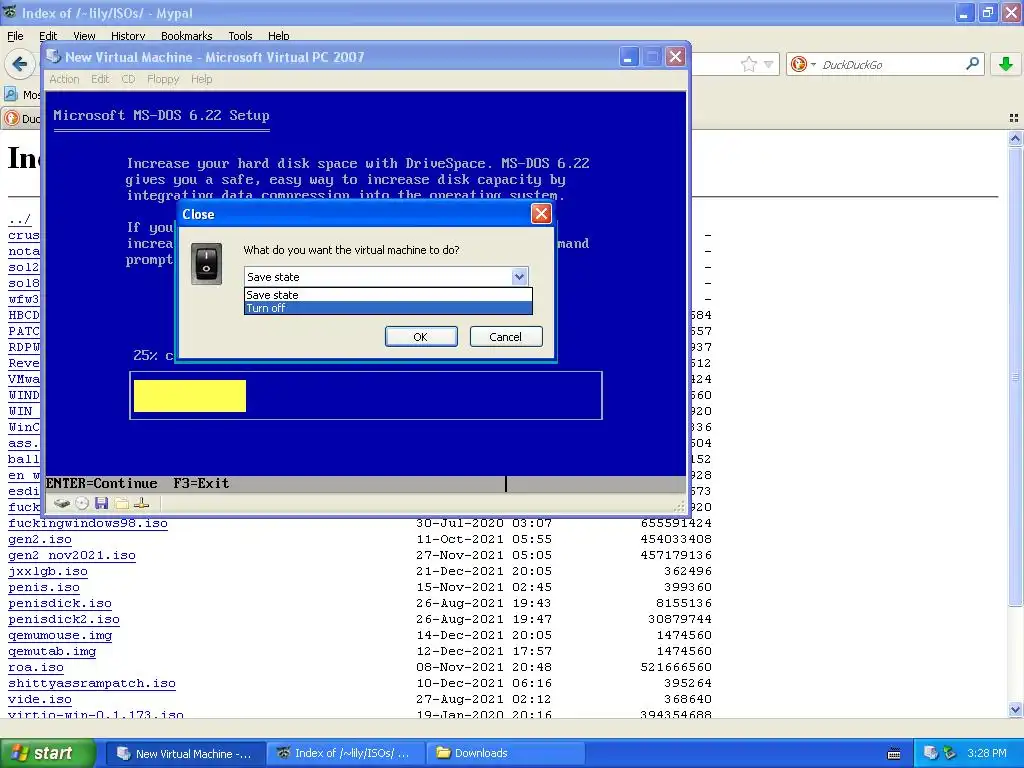
Task: Click the Mypal raccoon title bar icon
Action: point(9,12)
